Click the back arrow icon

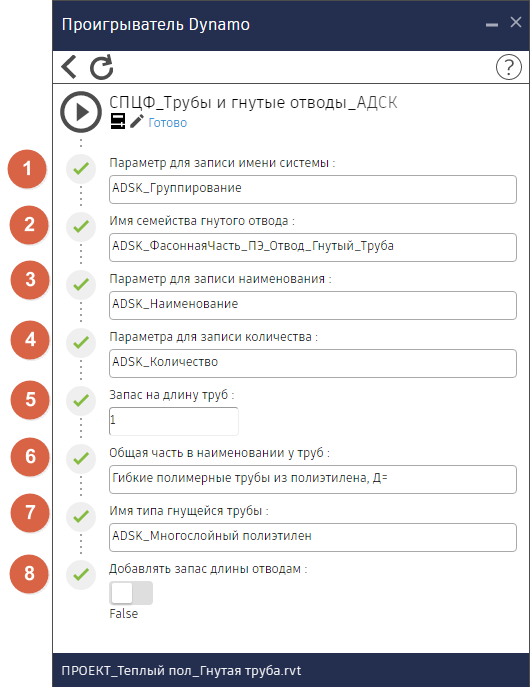(69, 67)
